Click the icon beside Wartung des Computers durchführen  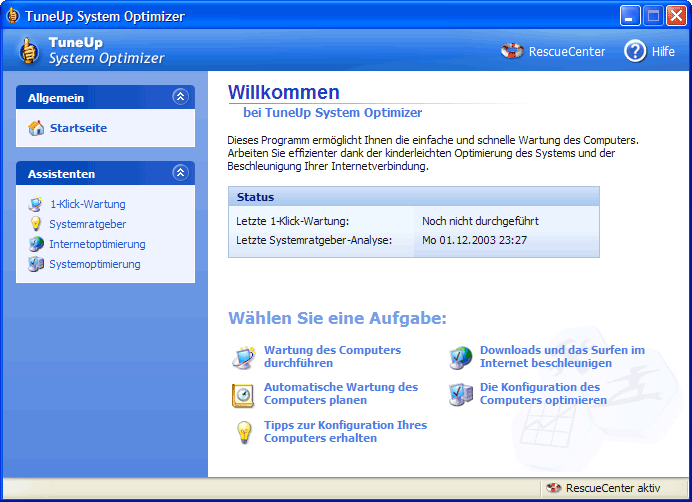click(244, 357)
